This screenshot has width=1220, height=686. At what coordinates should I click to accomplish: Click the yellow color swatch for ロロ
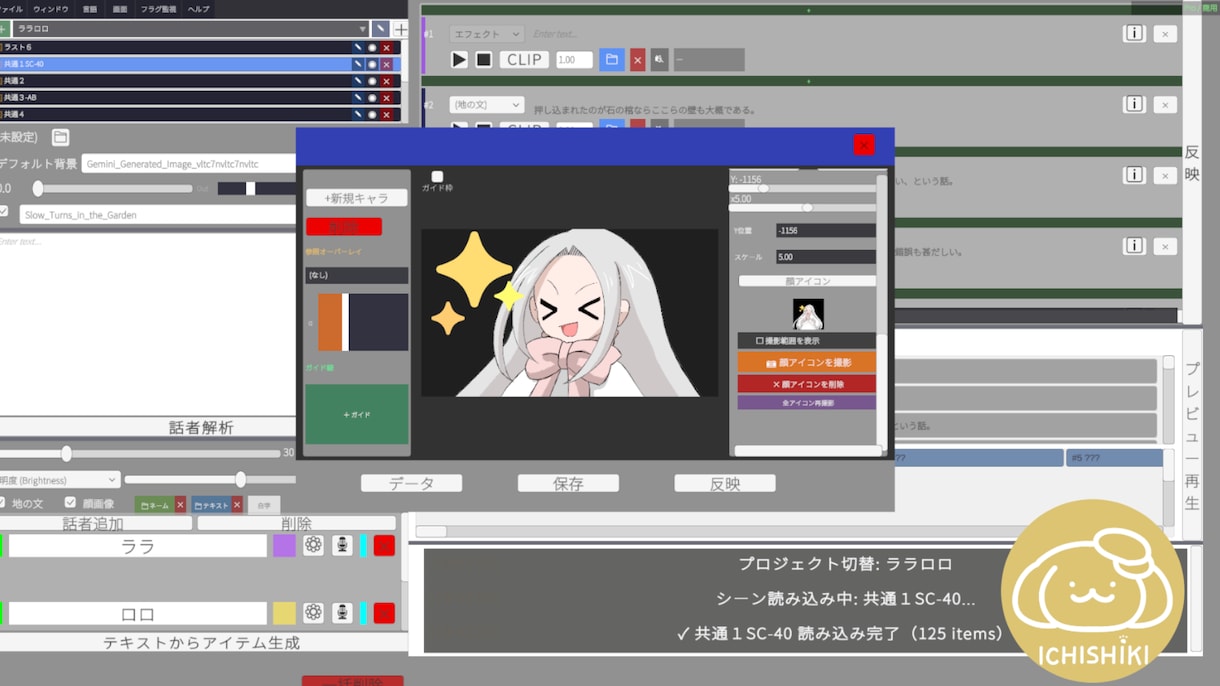[284, 613]
